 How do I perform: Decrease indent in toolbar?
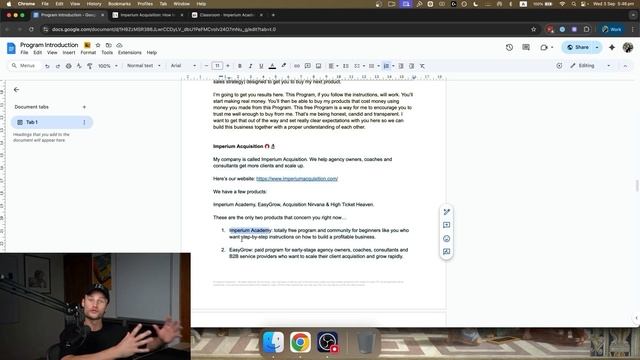(x=401, y=66)
